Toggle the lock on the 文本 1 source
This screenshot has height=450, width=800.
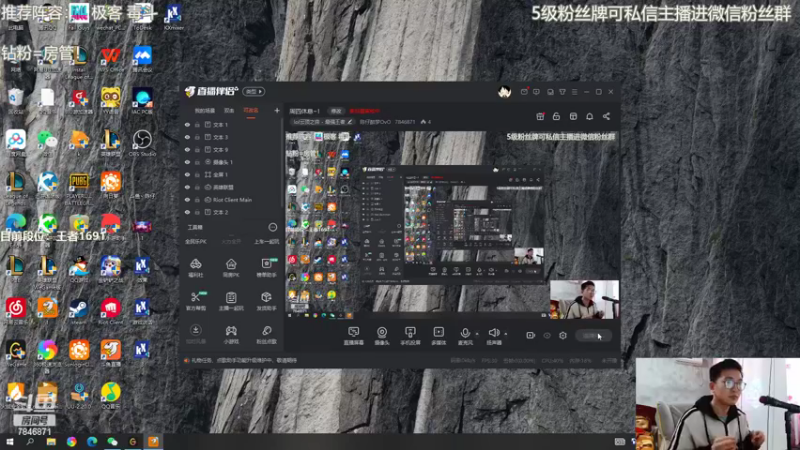point(197,124)
